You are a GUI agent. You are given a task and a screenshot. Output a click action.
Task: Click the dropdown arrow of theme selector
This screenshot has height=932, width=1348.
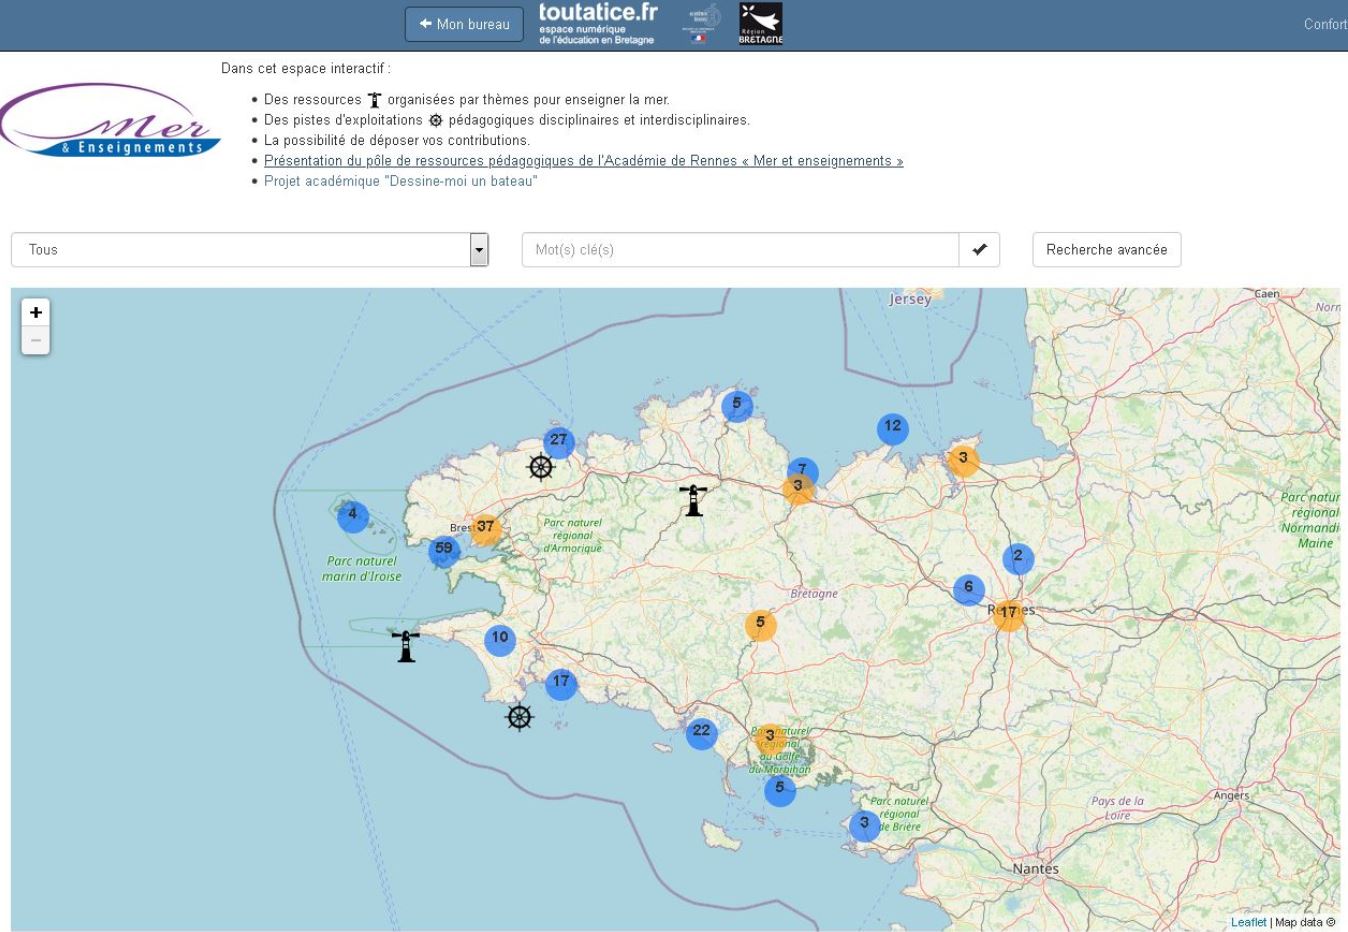479,250
